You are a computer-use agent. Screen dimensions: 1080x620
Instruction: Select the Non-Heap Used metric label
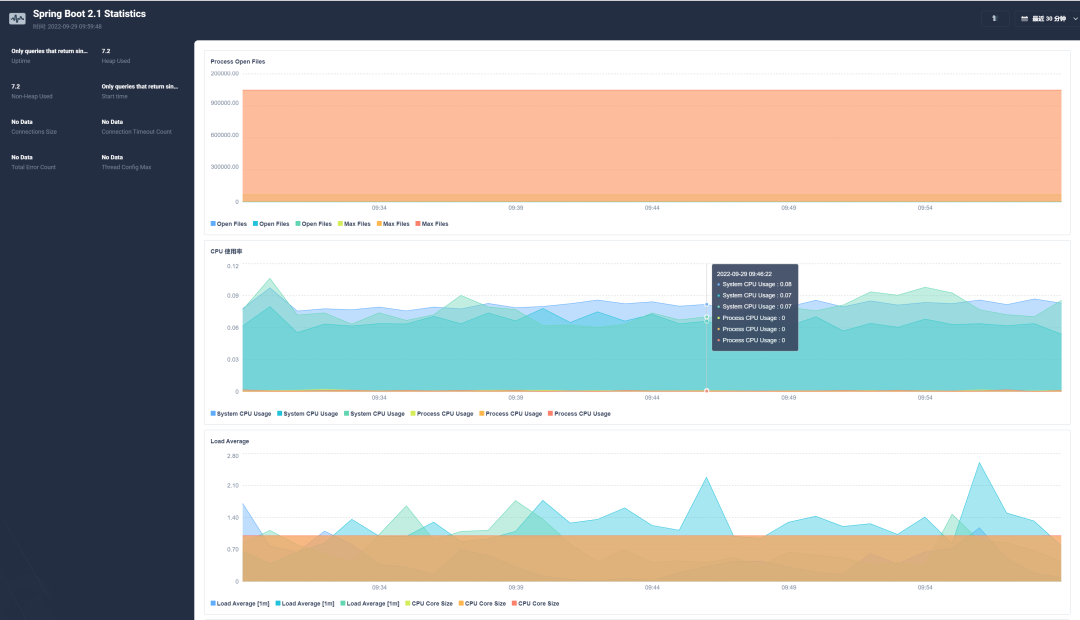click(32, 96)
